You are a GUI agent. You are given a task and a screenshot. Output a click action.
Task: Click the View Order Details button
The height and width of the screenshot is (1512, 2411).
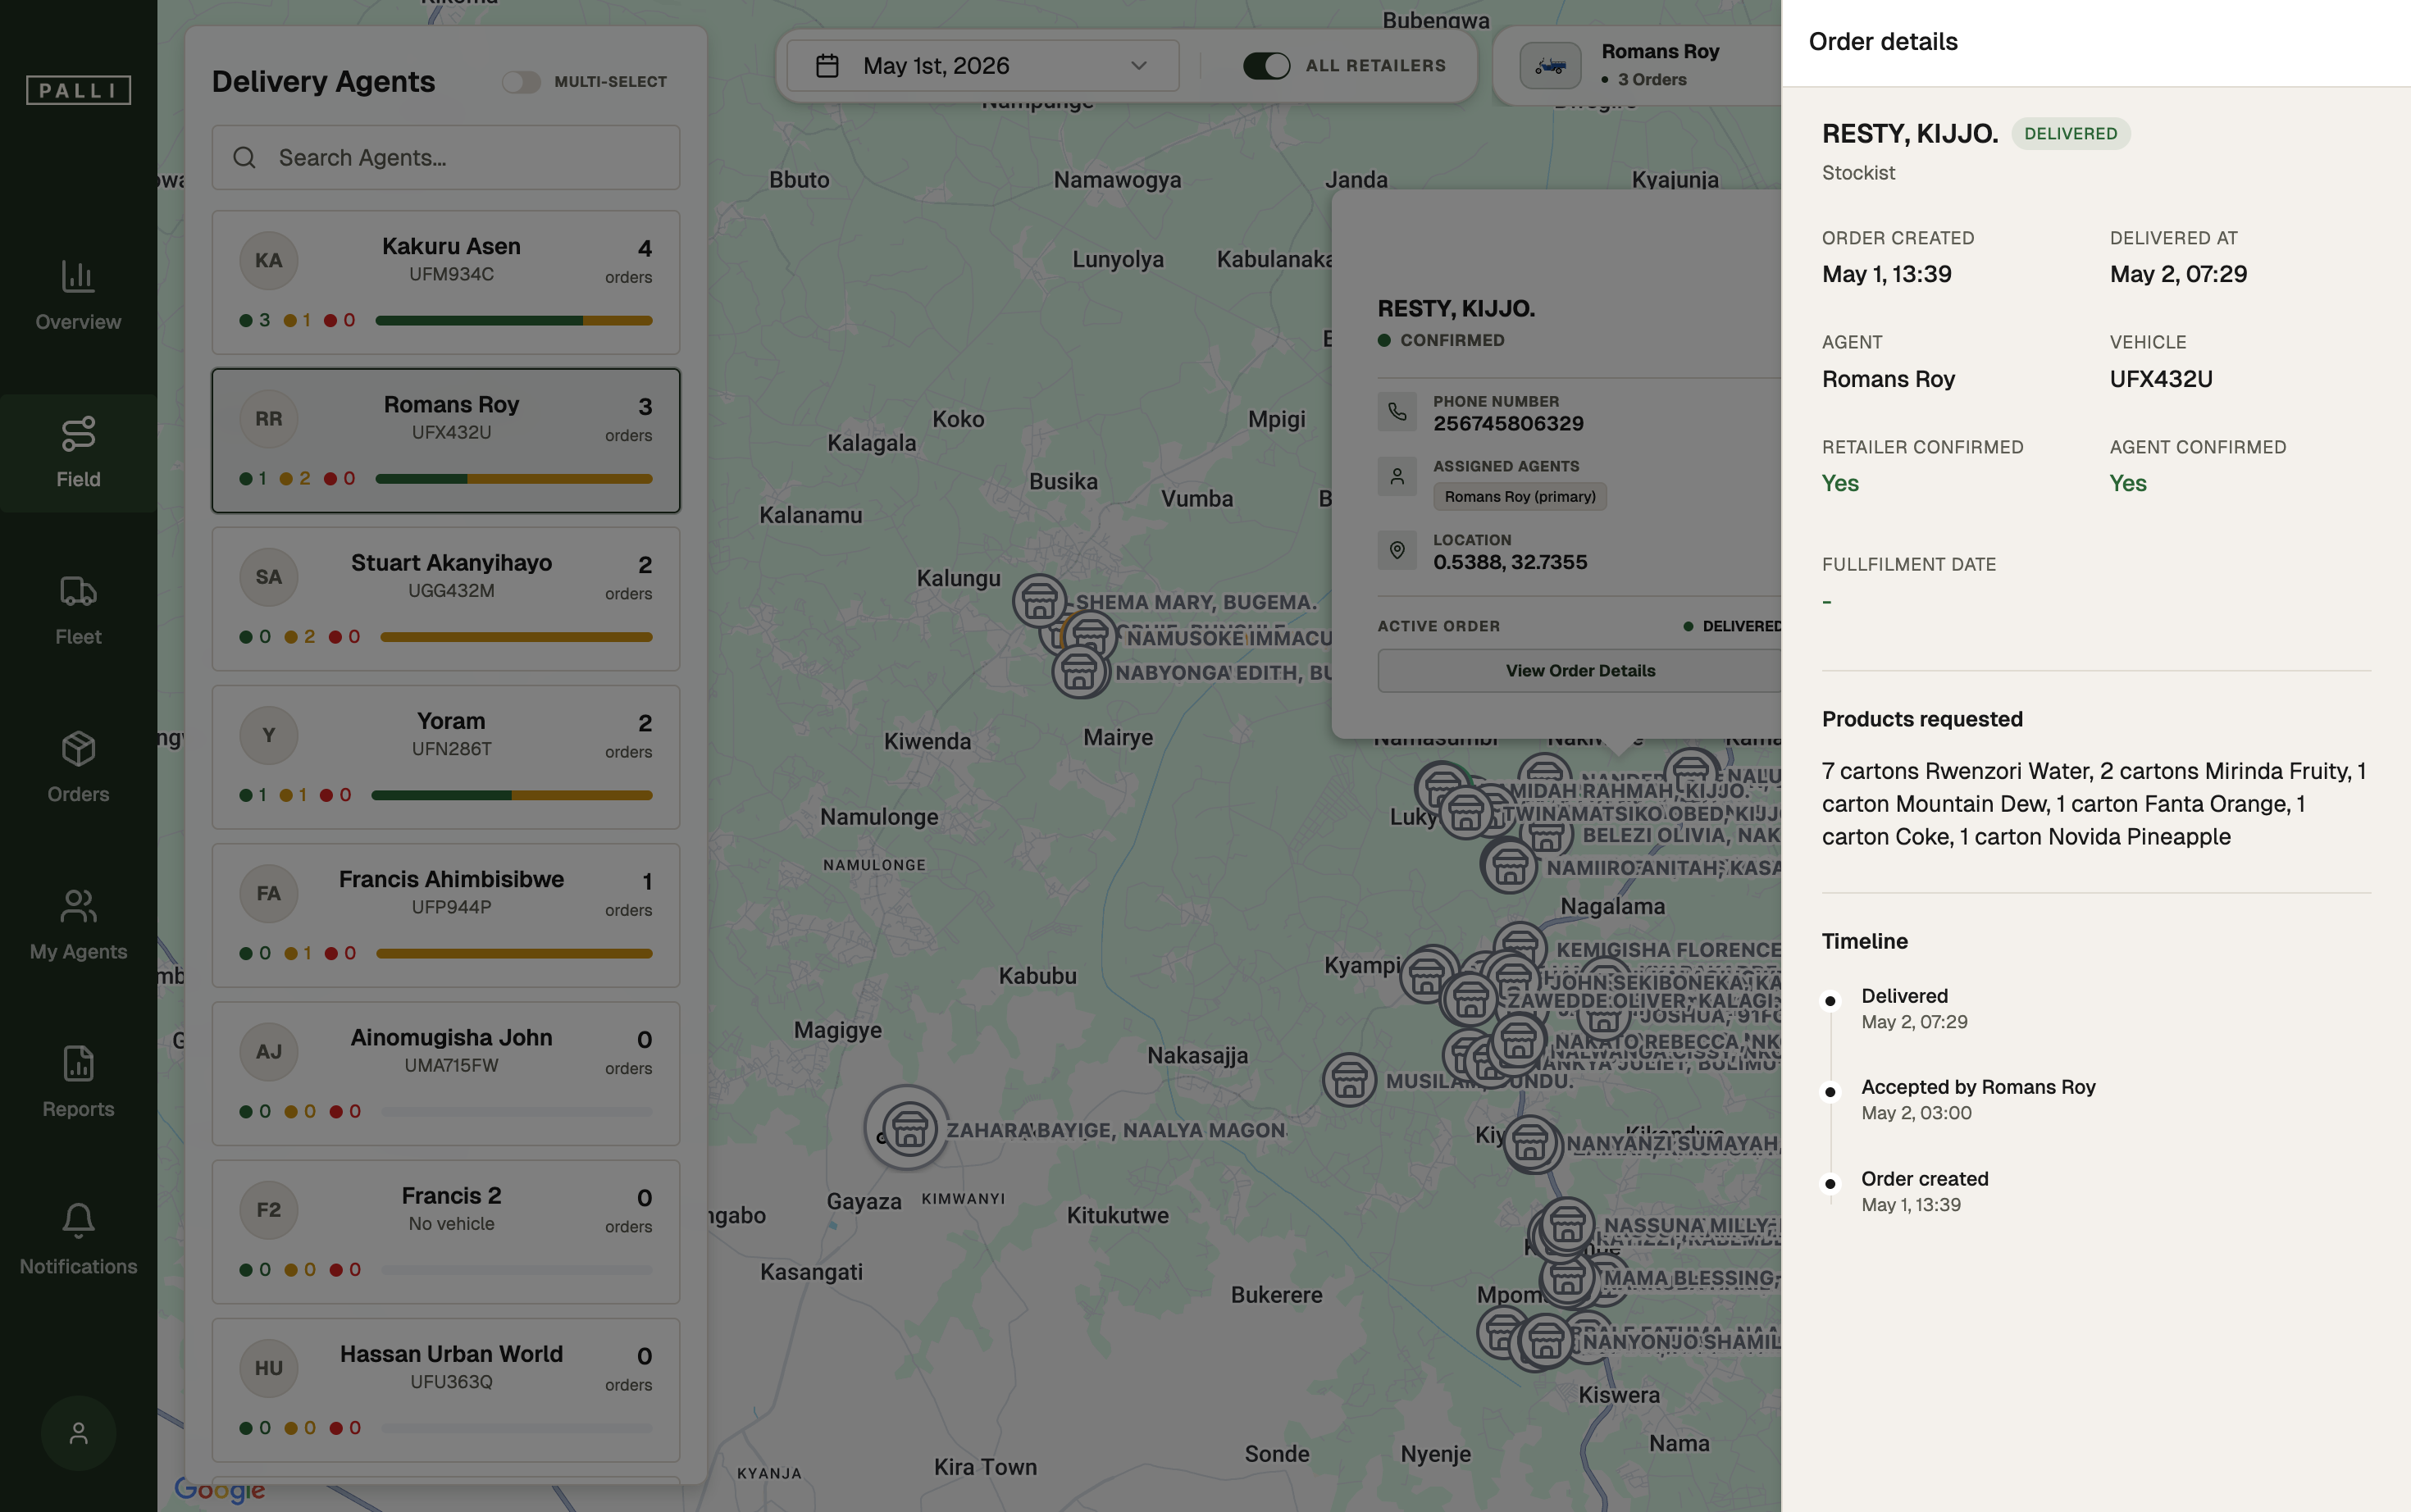click(x=1580, y=671)
